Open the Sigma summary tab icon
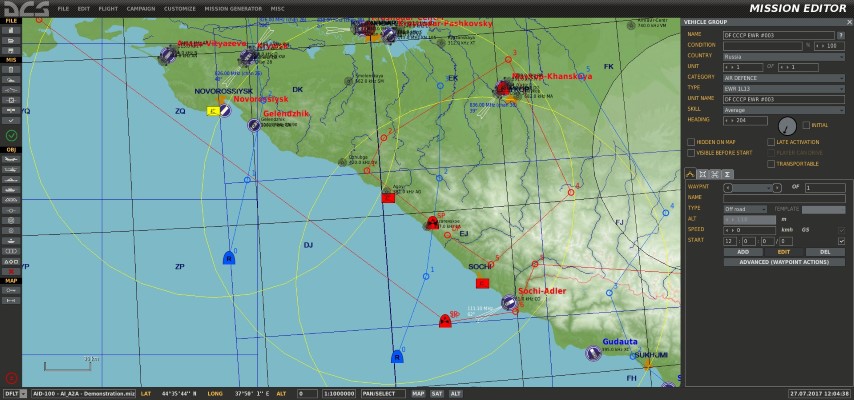This screenshot has width=854, height=400. coord(728,174)
